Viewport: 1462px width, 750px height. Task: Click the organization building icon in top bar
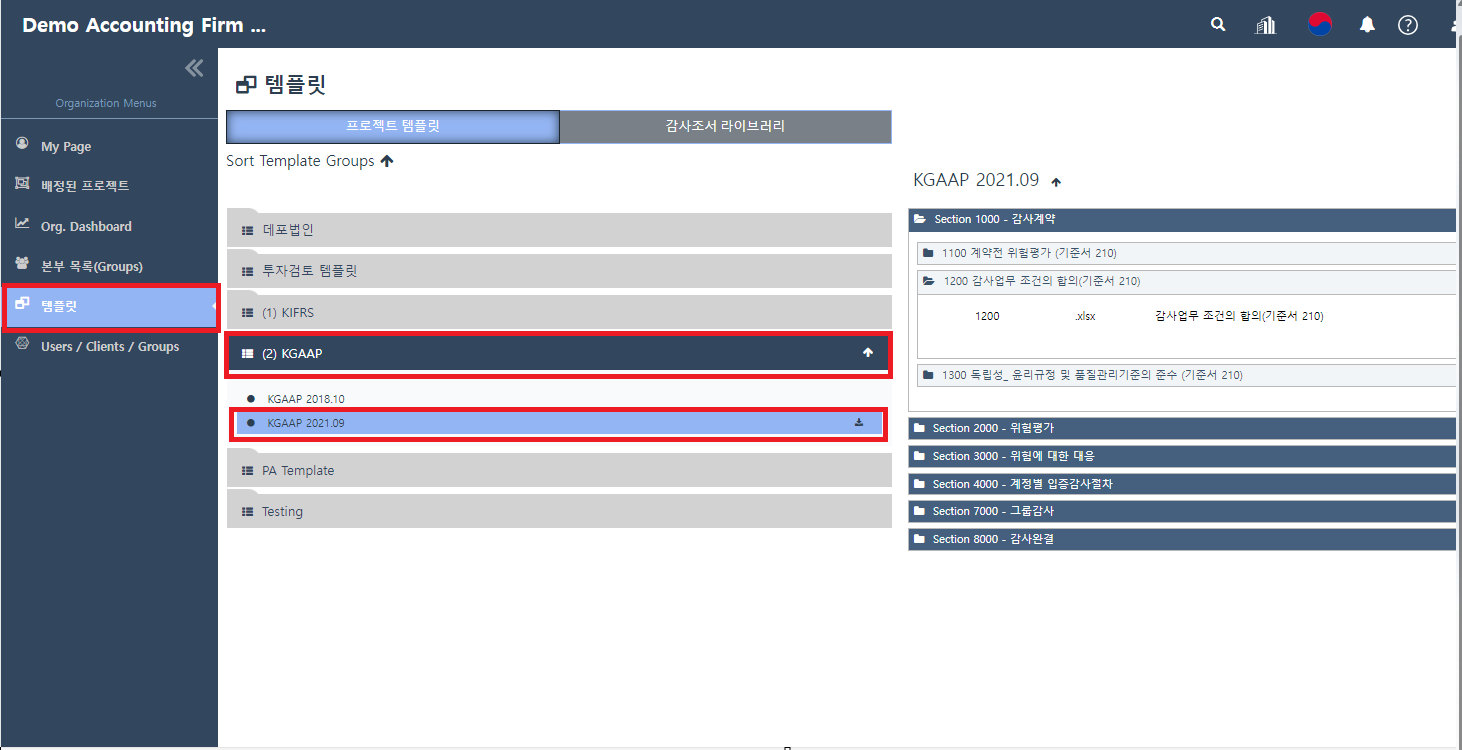click(x=1265, y=24)
